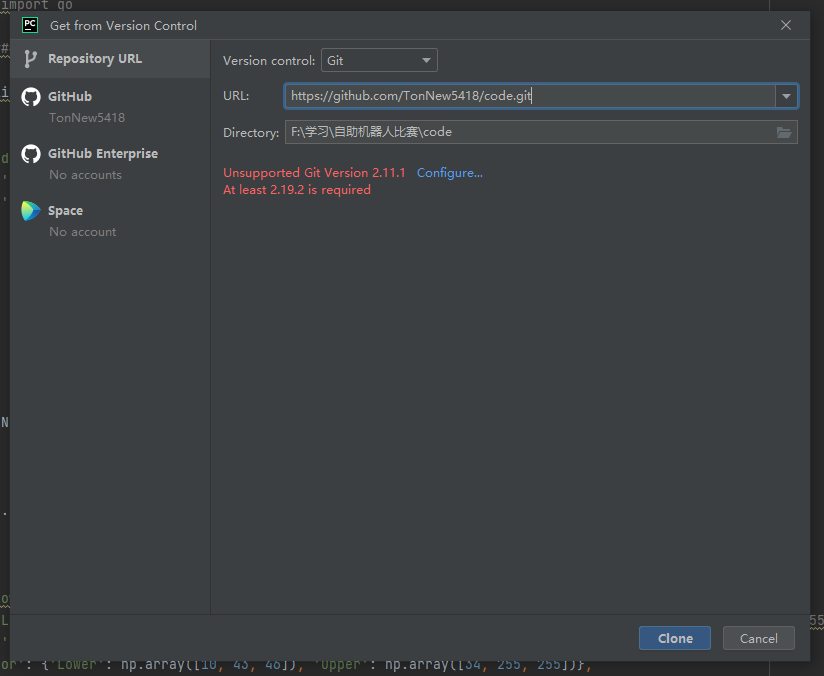Viewport: 824px width, 676px height.
Task: Open the GitHub Enterprise section
Action: click(x=110, y=163)
